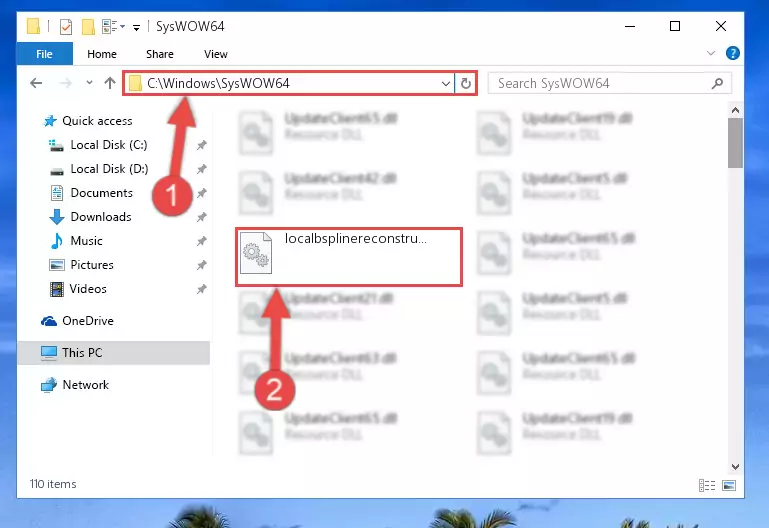Open Music in the navigation pane
This screenshot has height=528, width=769.
[86, 241]
